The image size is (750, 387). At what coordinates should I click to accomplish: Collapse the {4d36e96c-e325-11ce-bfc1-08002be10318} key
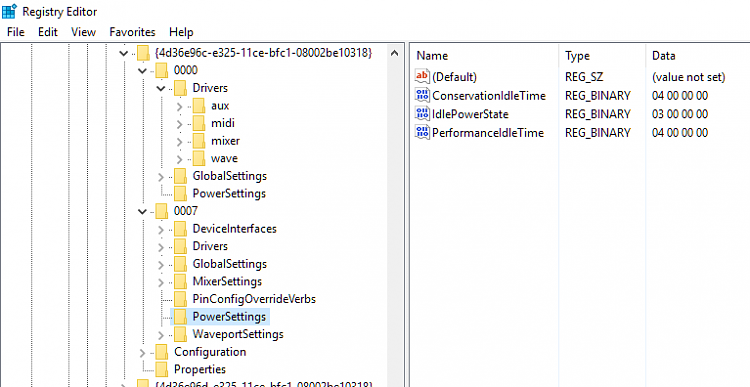[124, 53]
